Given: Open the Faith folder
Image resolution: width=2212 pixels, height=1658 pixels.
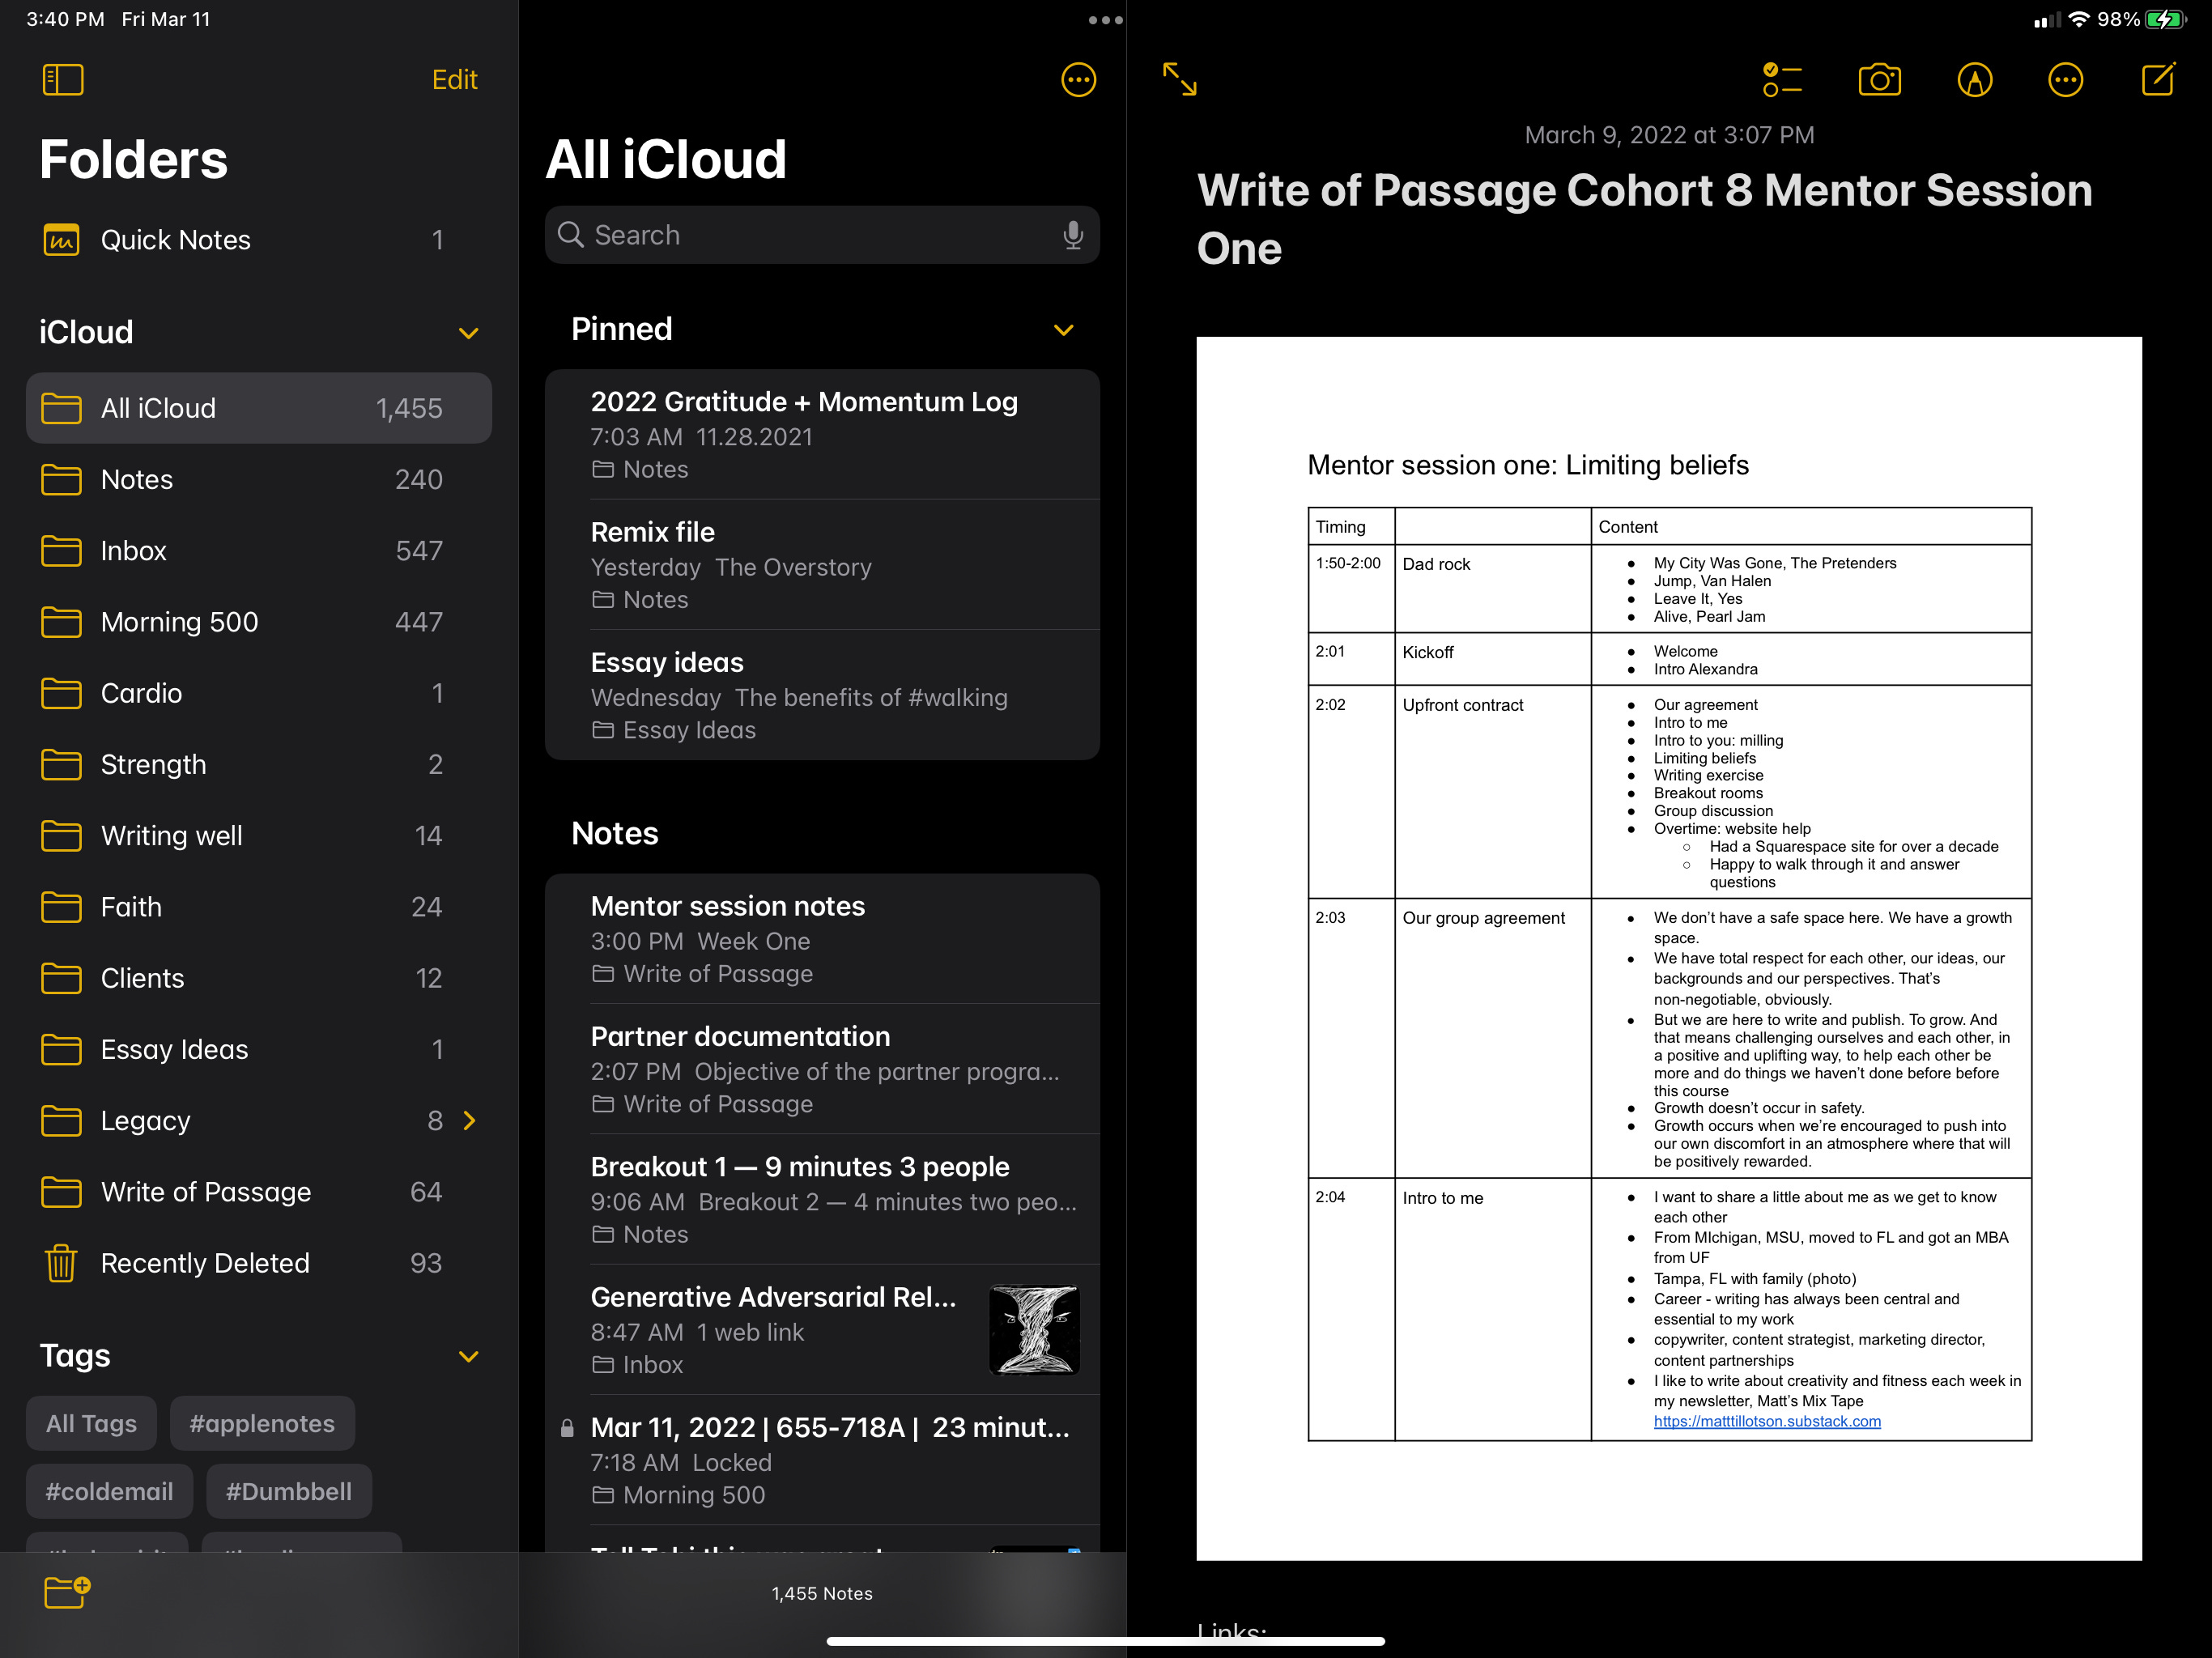Looking at the screenshot, I should 259,907.
